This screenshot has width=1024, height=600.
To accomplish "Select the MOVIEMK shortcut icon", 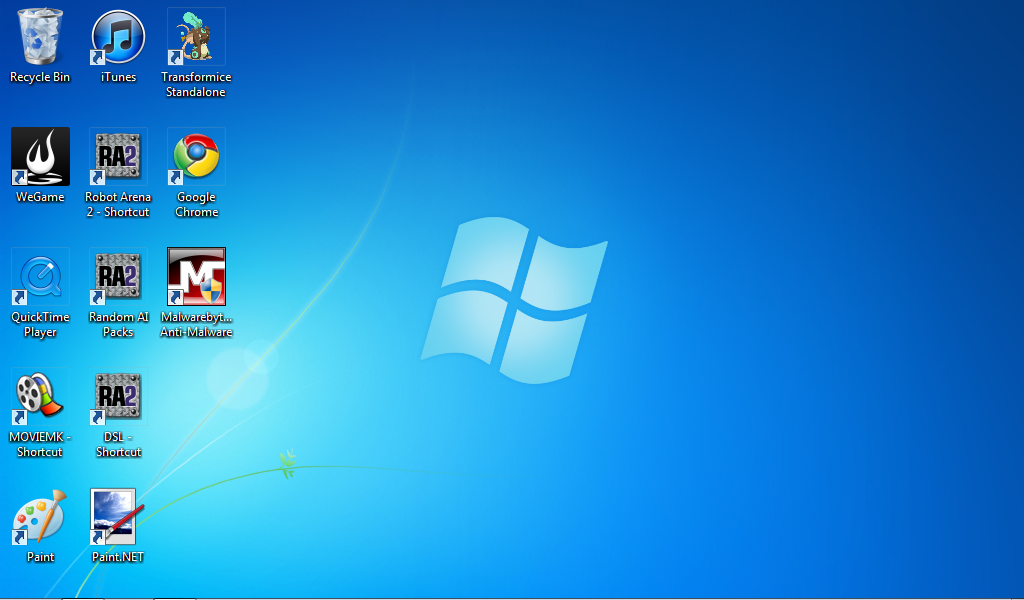I will (x=40, y=397).
